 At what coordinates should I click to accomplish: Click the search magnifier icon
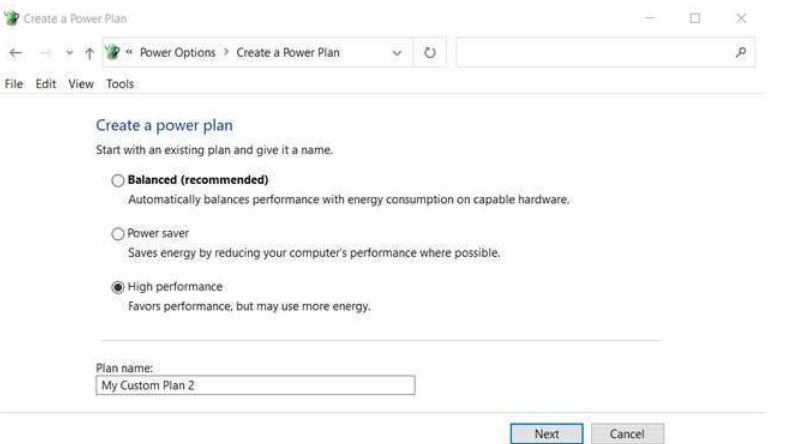click(x=738, y=53)
